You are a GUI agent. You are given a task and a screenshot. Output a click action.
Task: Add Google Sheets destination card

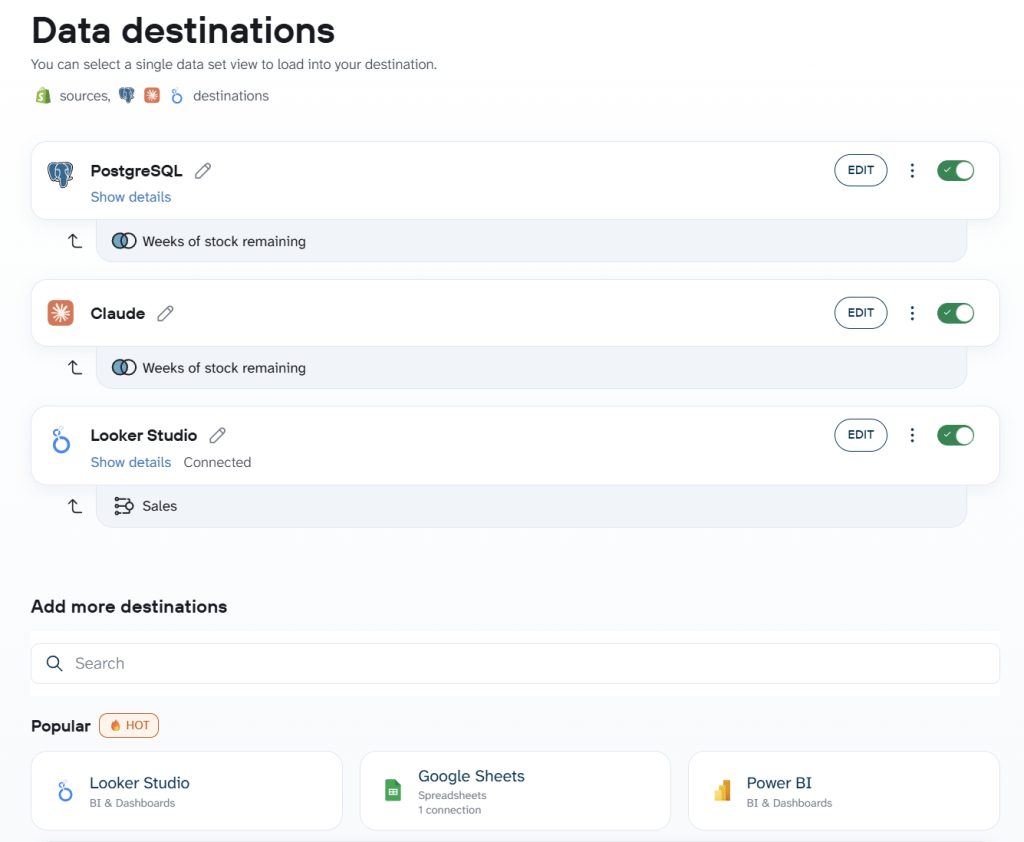click(x=515, y=791)
